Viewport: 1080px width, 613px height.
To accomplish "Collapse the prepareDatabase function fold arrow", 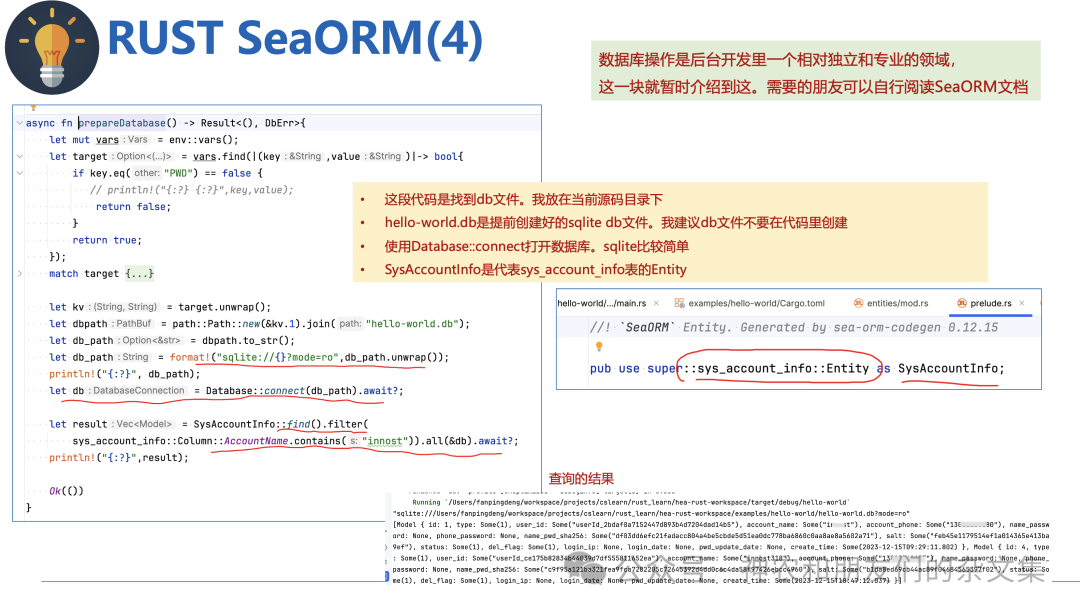I will [x=19, y=123].
